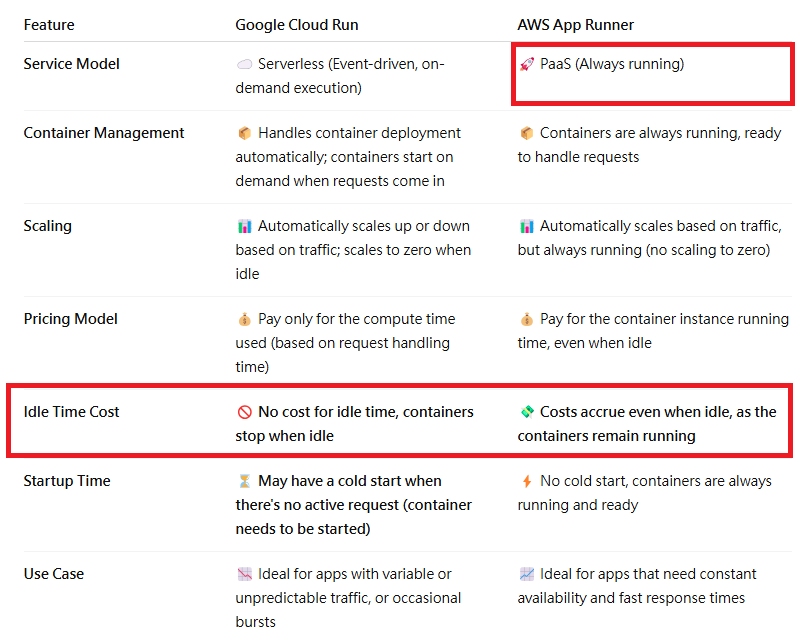
Task: Click the chart icon before Automatically scales based on traffic
Action: coord(527,226)
